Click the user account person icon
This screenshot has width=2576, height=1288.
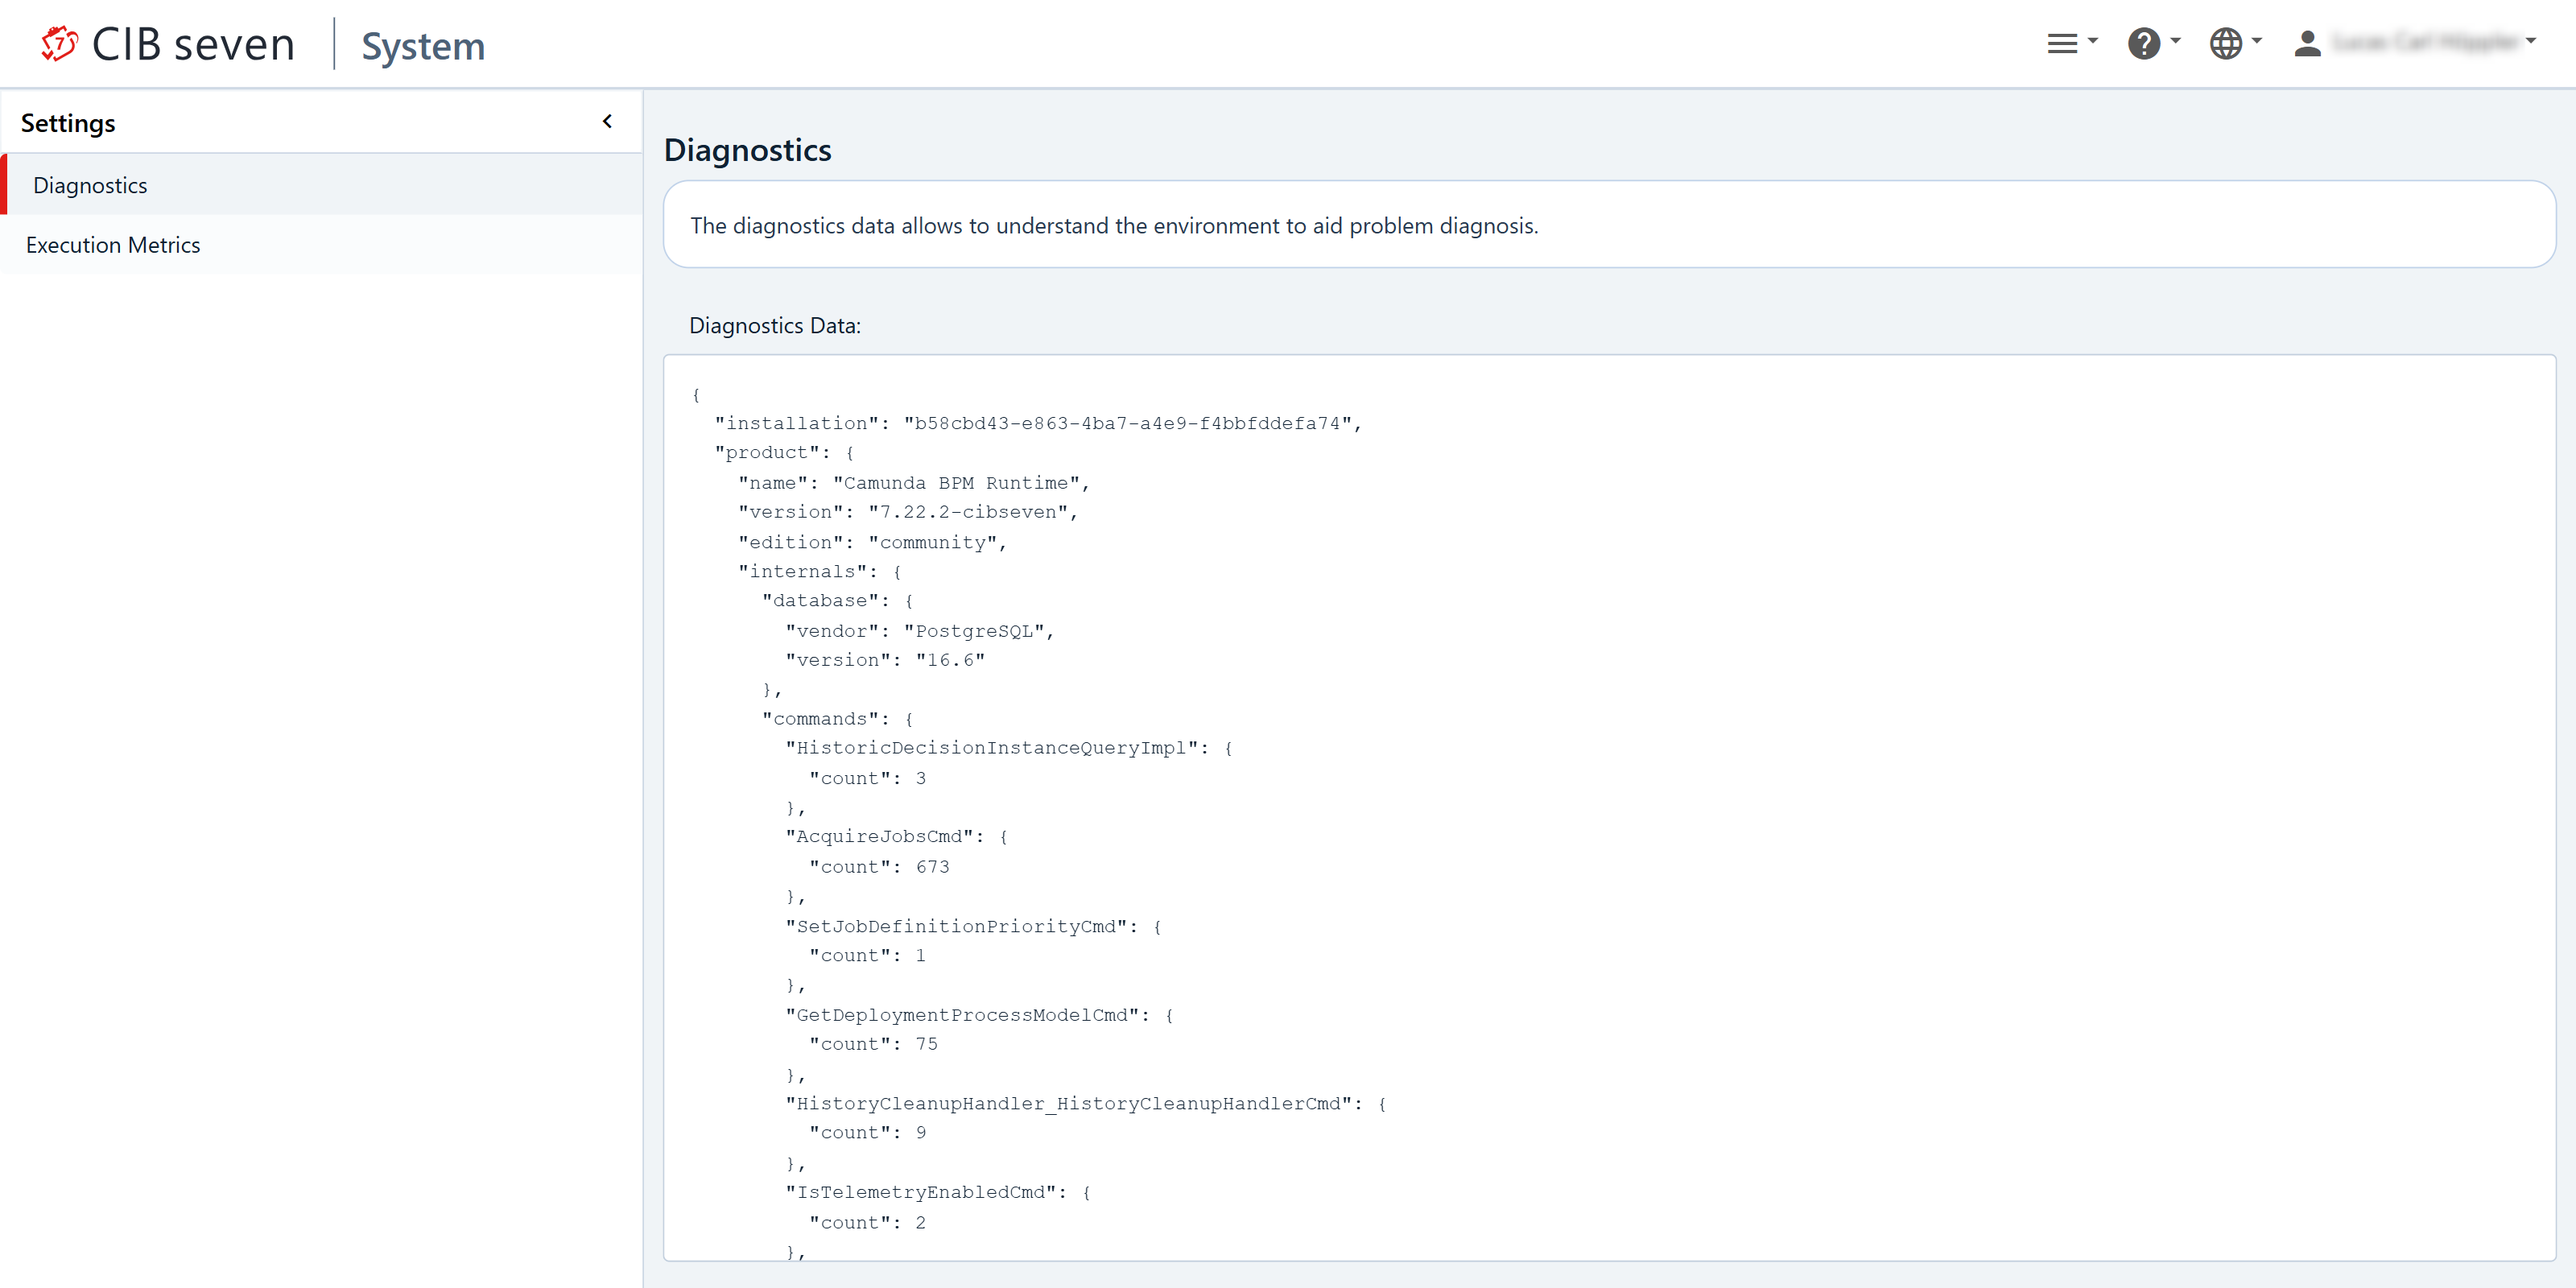pyautogui.click(x=2307, y=43)
